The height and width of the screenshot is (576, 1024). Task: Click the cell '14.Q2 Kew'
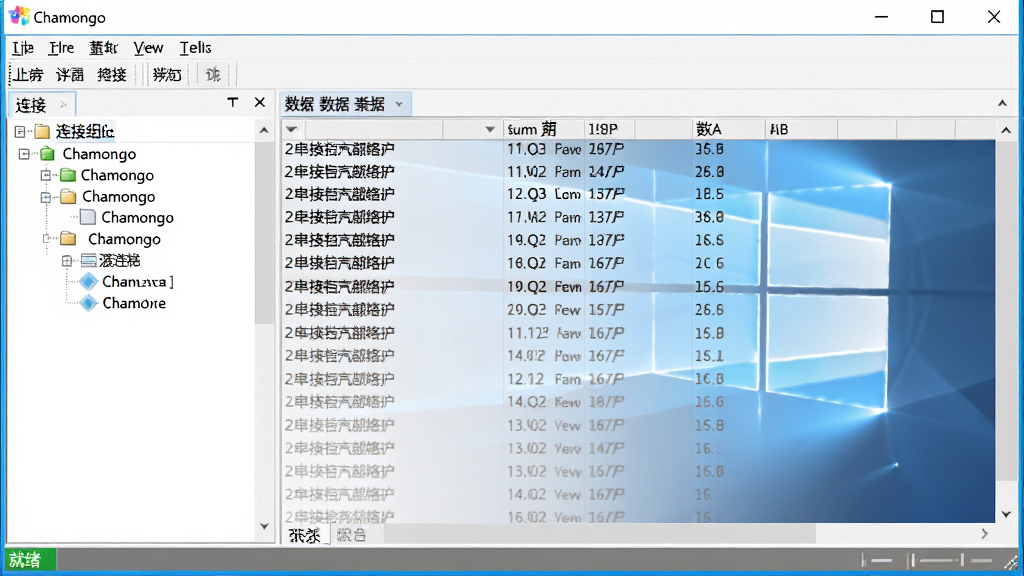tap(544, 402)
